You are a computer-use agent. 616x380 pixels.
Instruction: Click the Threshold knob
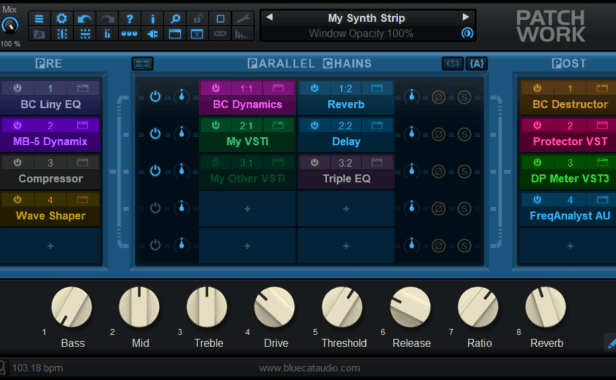[342, 307]
